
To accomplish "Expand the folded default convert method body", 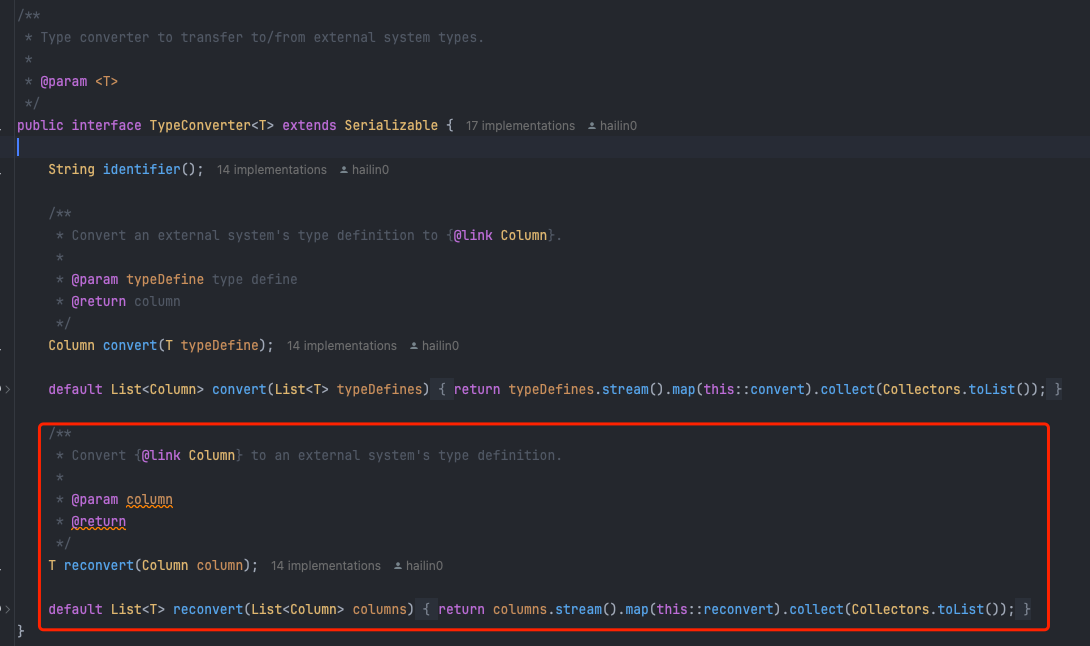I will pos(7,389).
